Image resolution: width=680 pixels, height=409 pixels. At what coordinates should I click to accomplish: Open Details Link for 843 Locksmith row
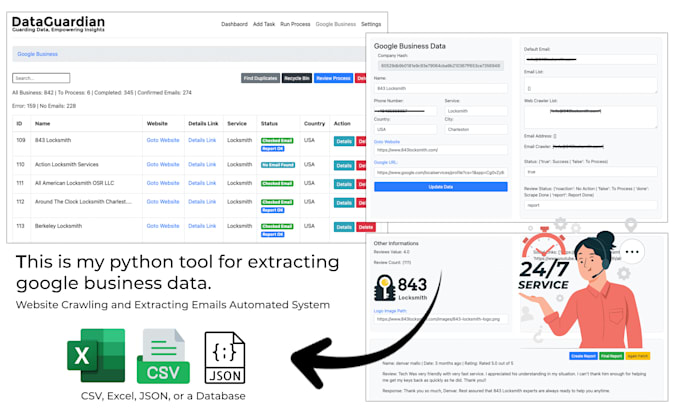[x=202, y=140]
